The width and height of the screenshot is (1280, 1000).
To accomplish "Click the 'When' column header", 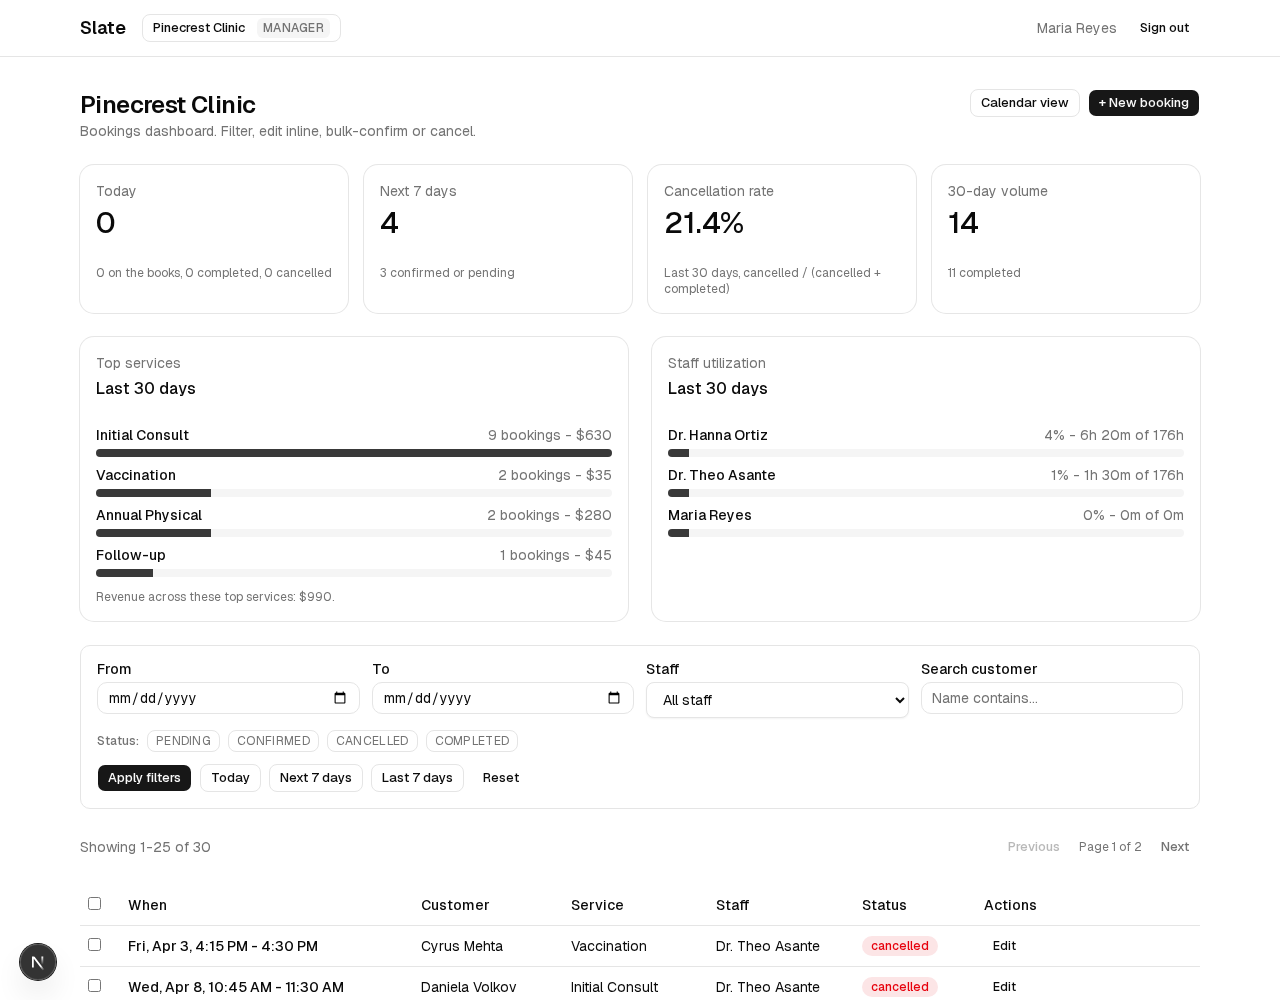I will (x=147, y=905).
